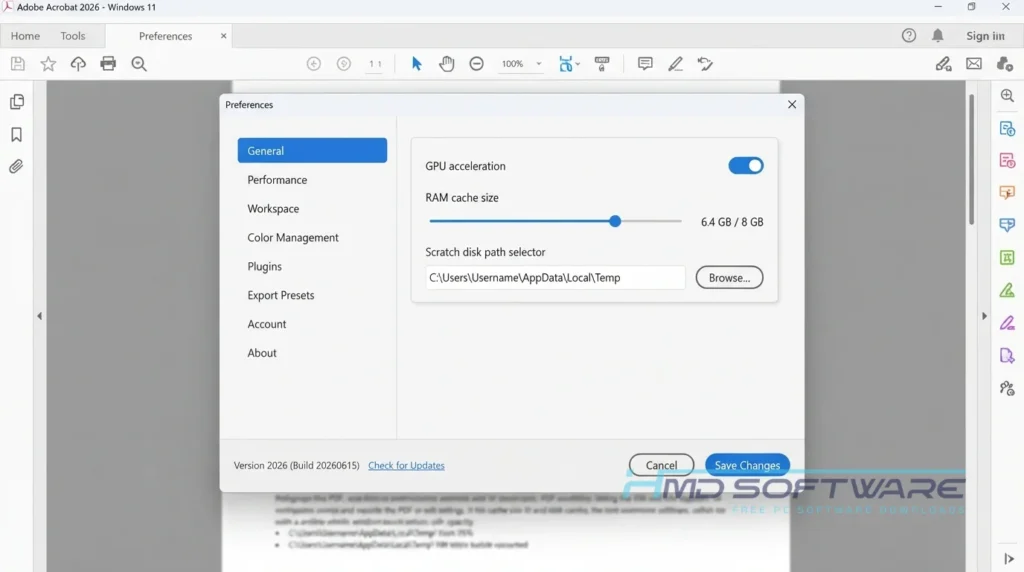This screenshot has height=572, width=1024.
Task: Open the attachments paperclip icon
Action: [x=16, y=167]
